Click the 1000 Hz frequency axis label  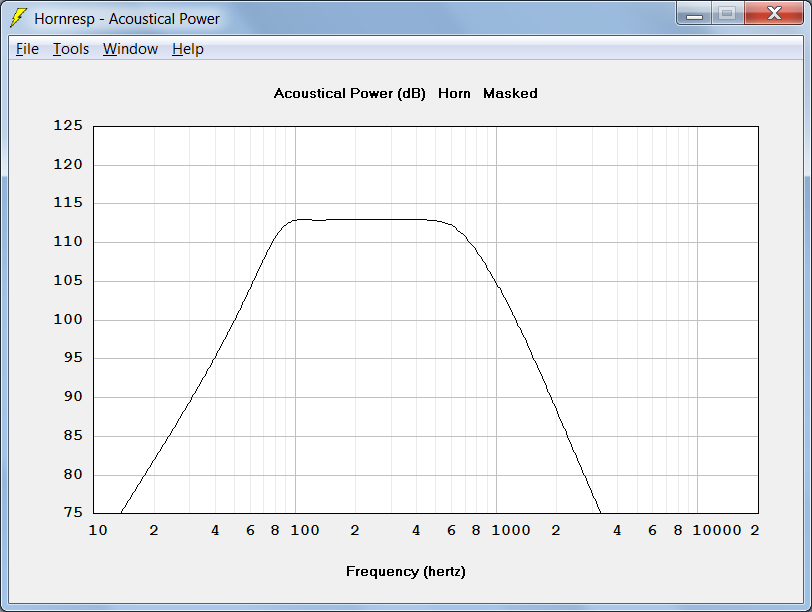[511, 530]
